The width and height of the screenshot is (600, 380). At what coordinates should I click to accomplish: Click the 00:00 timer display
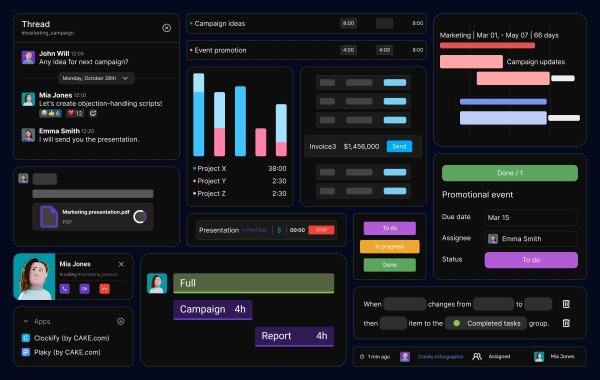tap(297, 230)
